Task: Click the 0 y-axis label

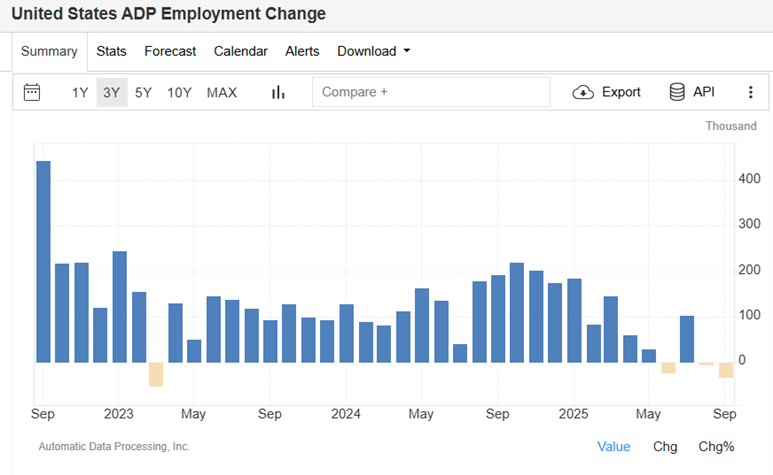Action: coord(742,360)
